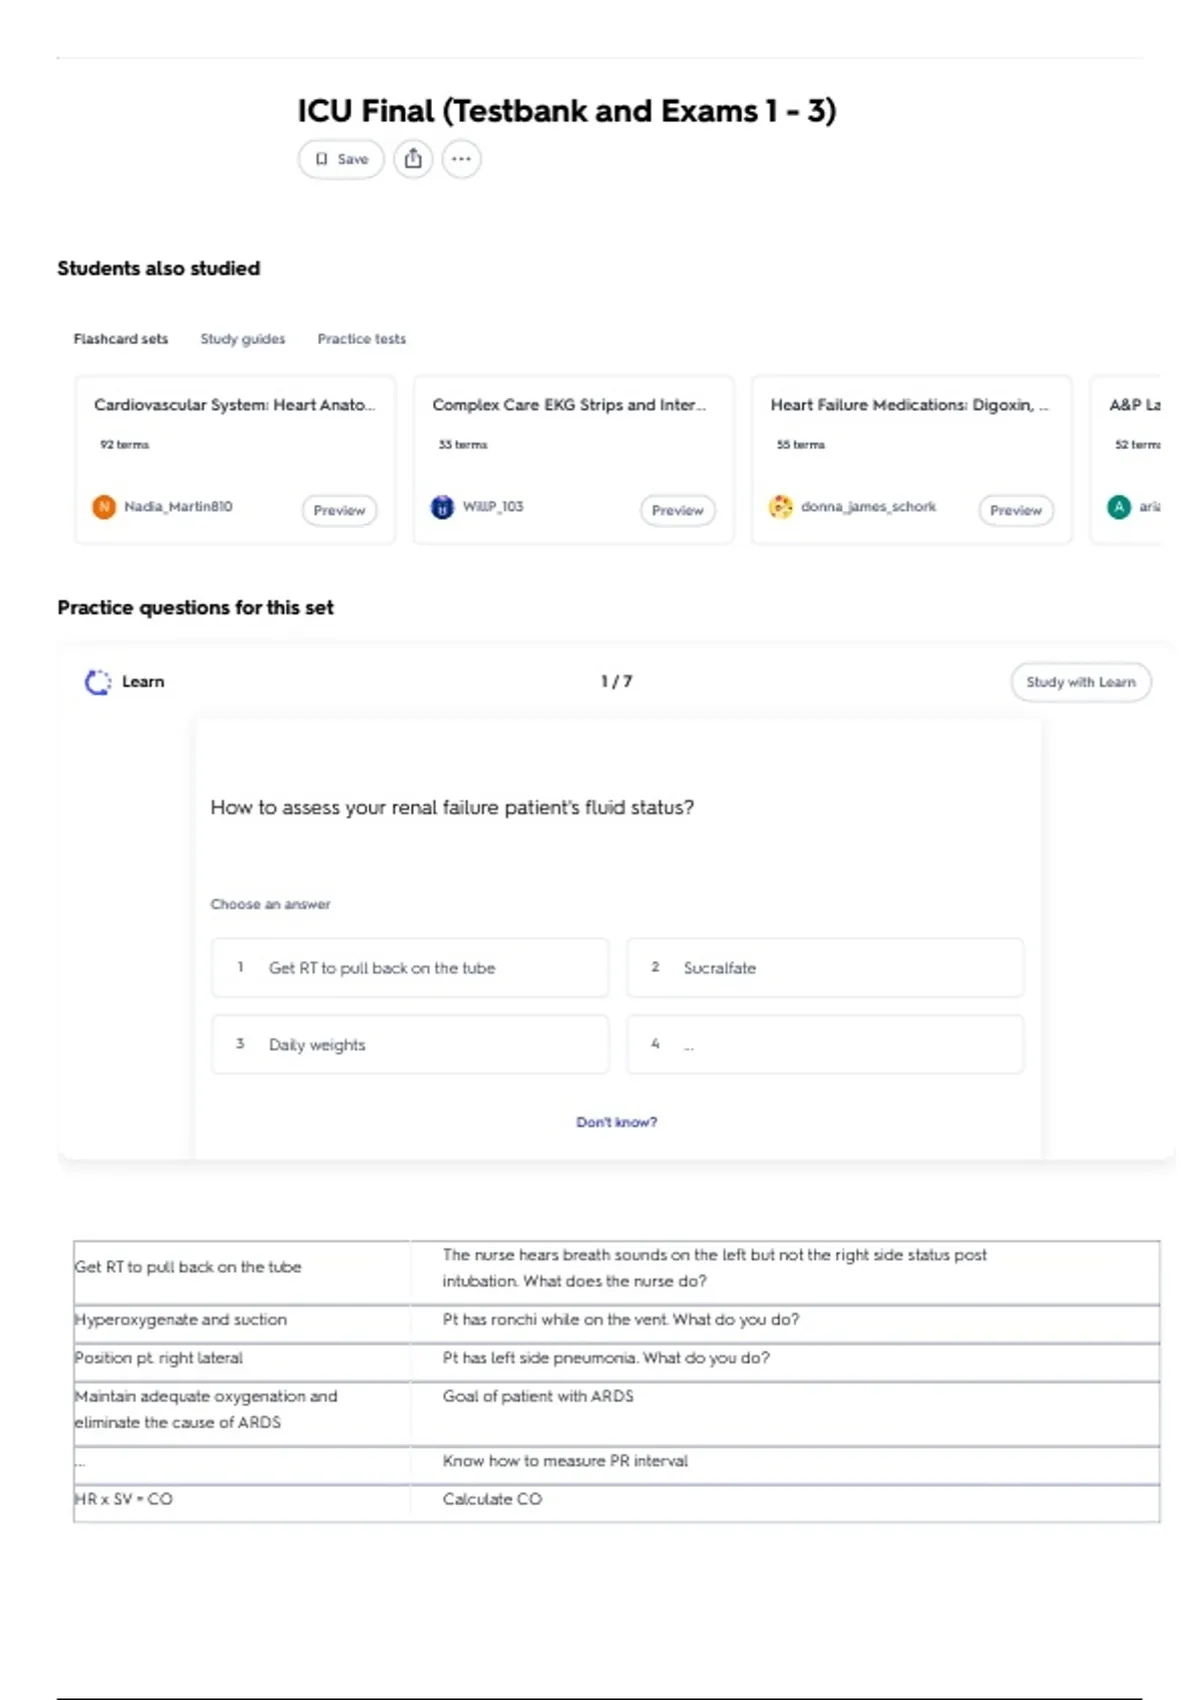Click username 'Nadia_Martin810'

178,507
